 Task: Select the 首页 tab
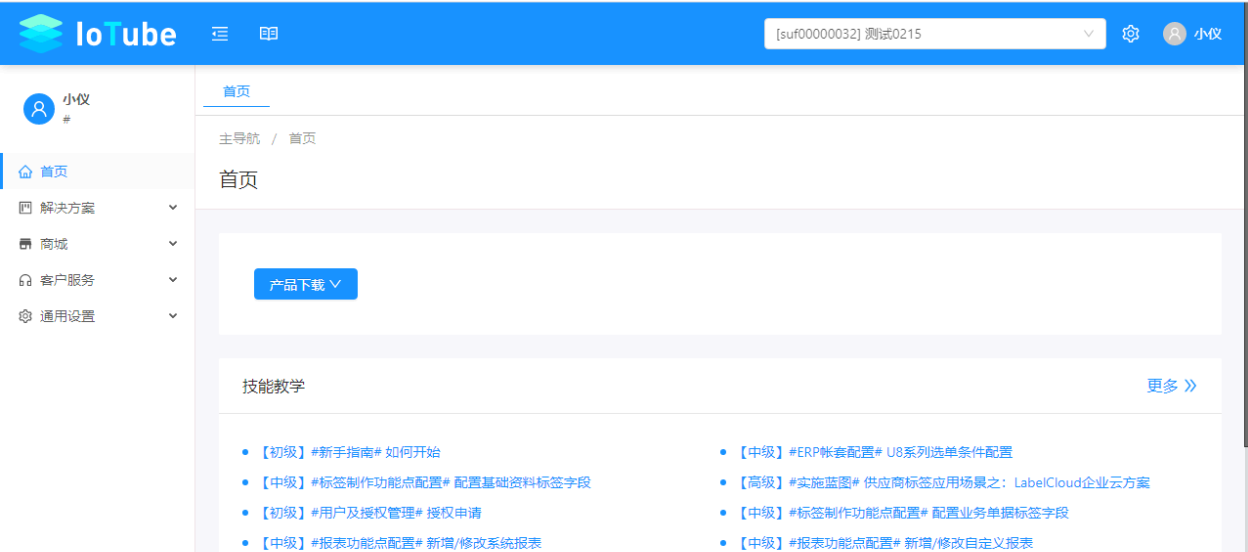pyautogui.click(x=237, y=91)
